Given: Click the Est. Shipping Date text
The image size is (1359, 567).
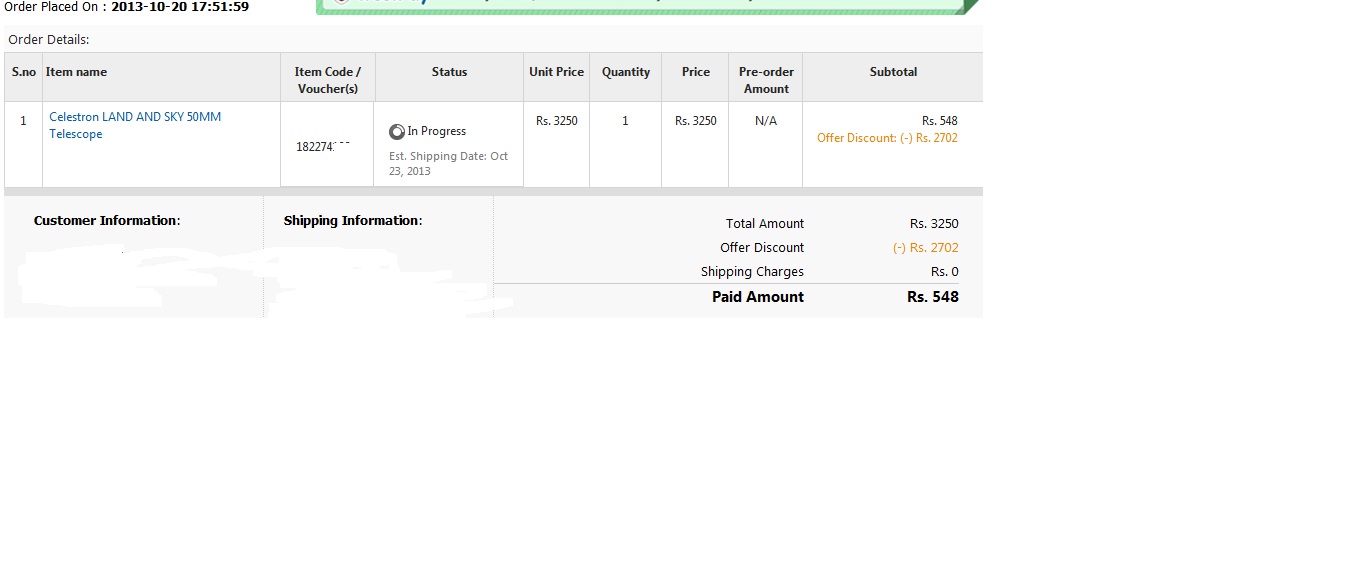Looking at the screenshot, I should 448,164.
